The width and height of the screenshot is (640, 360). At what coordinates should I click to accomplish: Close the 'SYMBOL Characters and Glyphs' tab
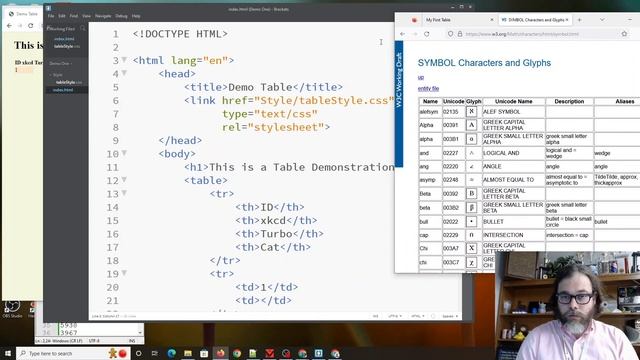[x=567, y=20]
